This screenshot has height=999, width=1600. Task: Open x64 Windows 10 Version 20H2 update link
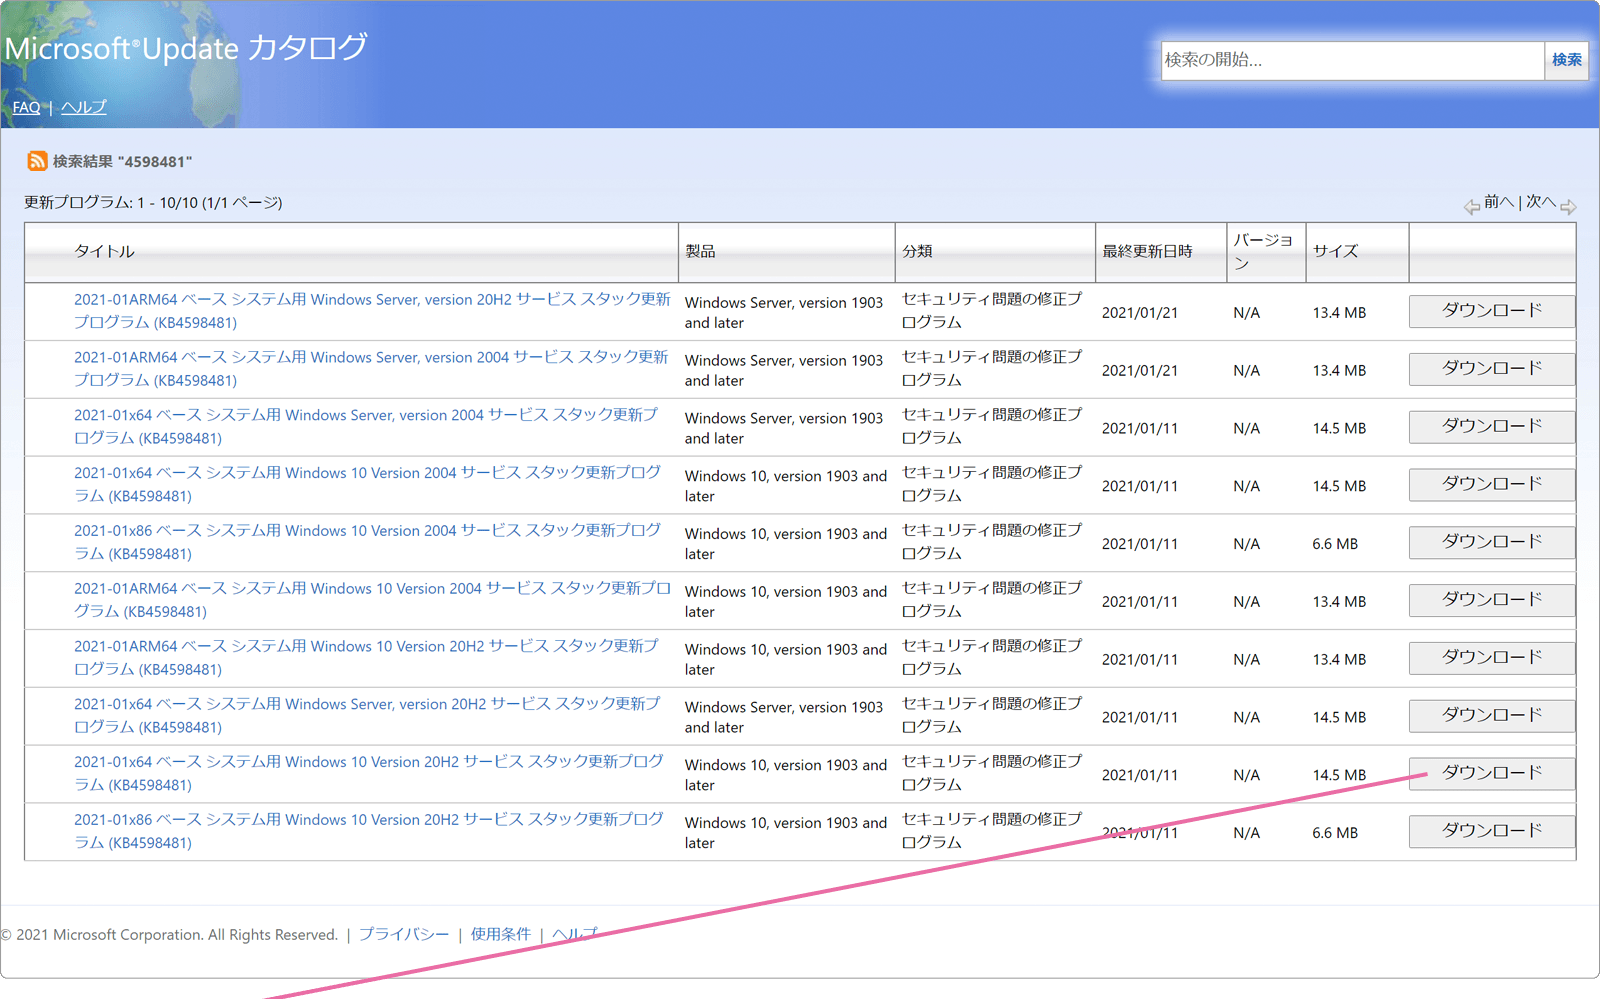pyautogui.click(x=369, y=773)
